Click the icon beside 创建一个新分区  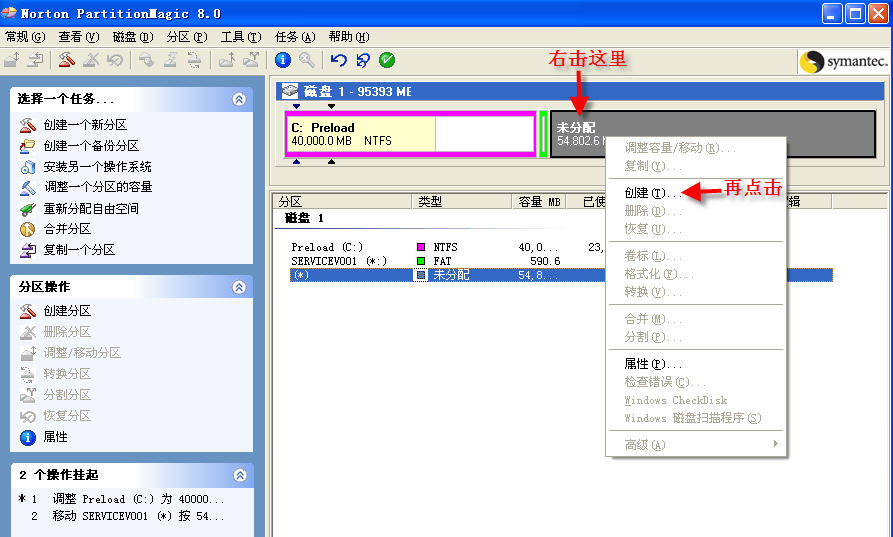27,125
